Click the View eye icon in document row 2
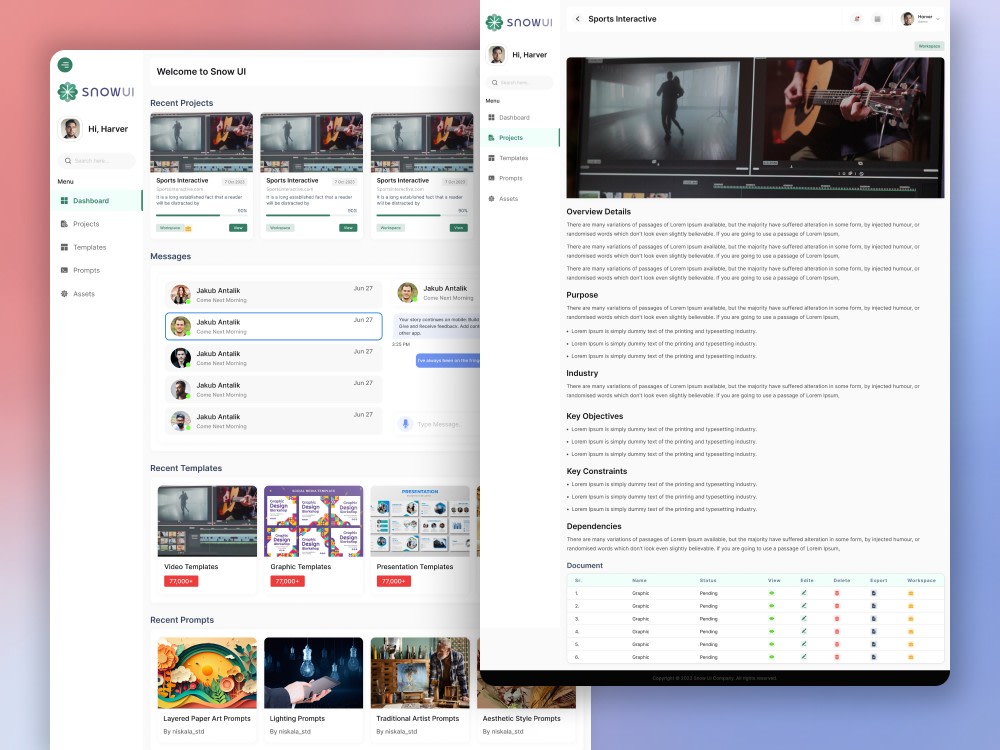Viewport: 1000px width, 750px height. tap(772, 606)
